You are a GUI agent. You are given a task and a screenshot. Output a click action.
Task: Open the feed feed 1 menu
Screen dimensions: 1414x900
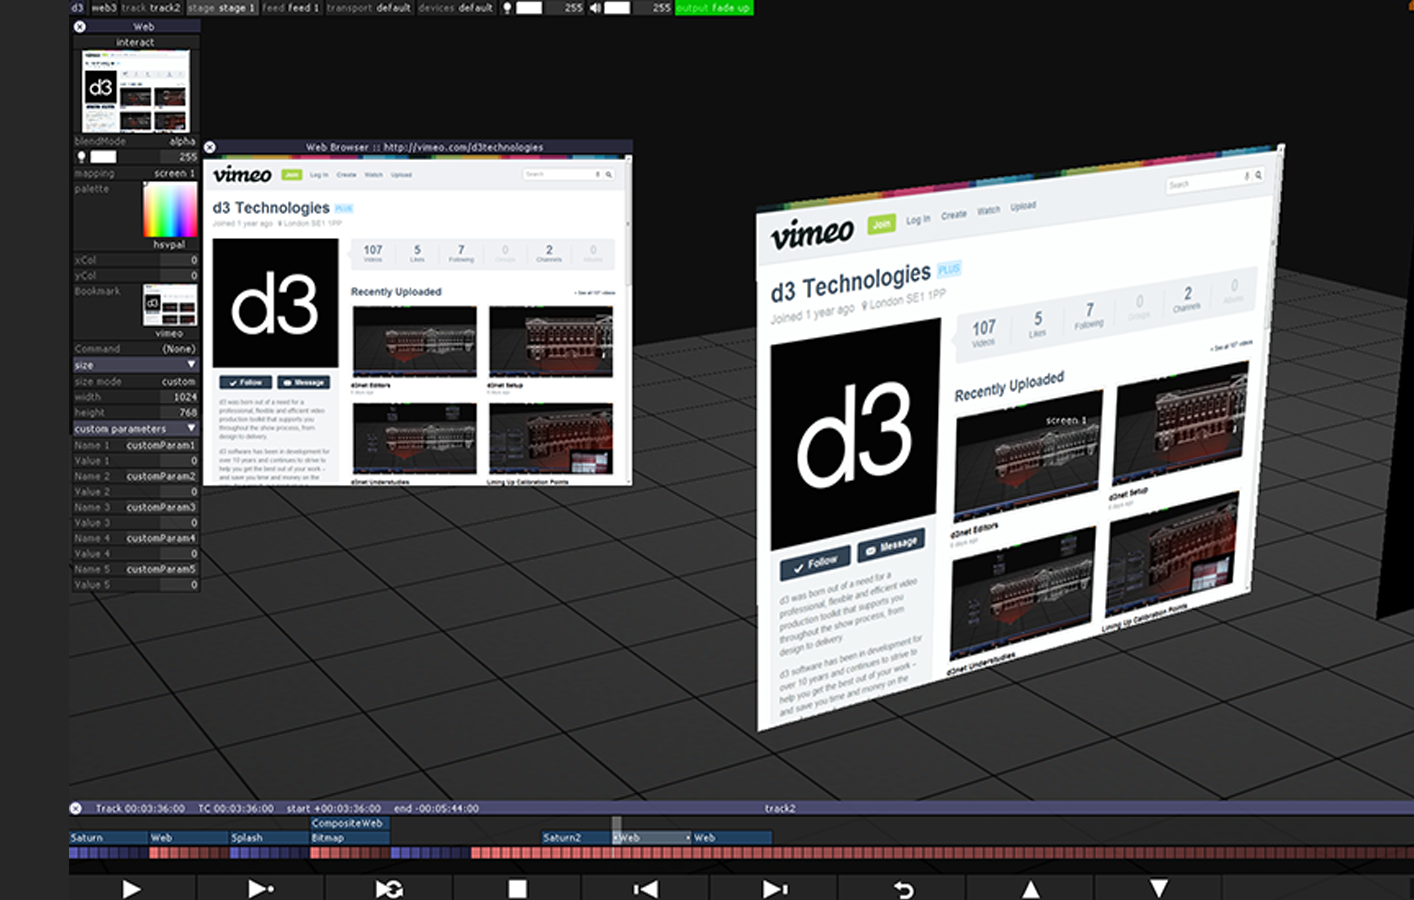click(291, 8)
